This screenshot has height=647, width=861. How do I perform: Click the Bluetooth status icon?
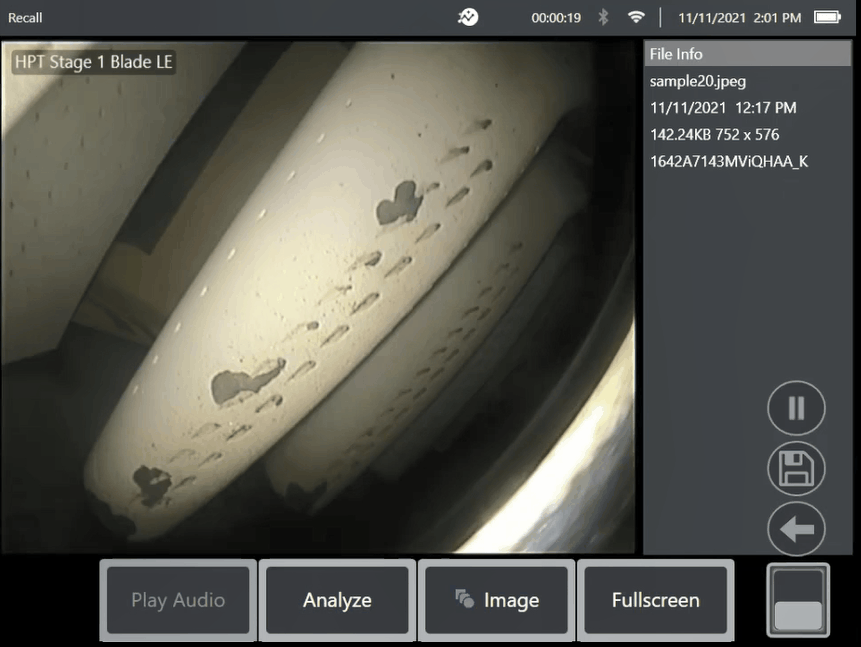pos(603,17)
